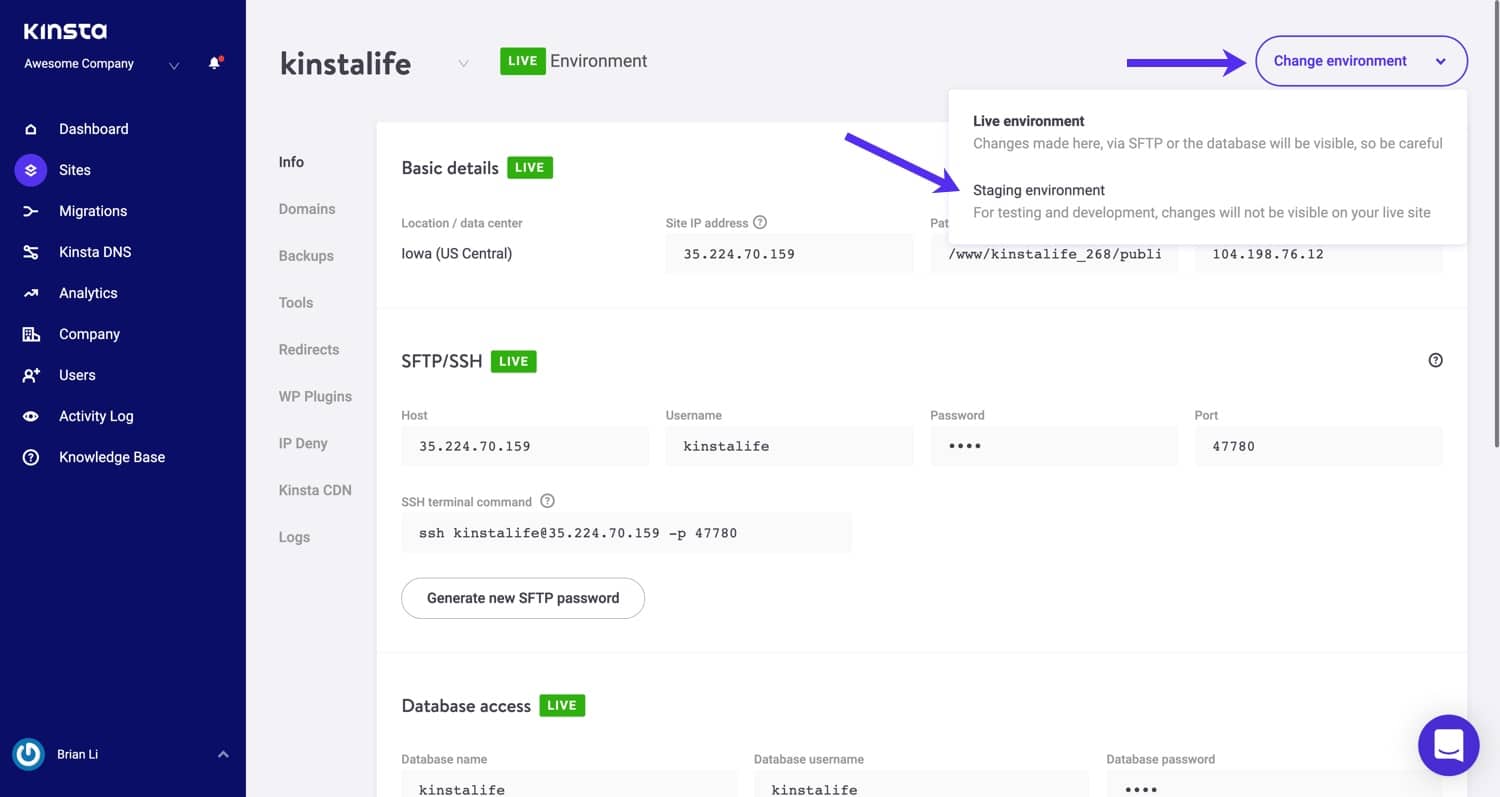Viewport: 1500px width, 797px height.
Task: Click the SFTP Password field
Action: [1054, 446]
